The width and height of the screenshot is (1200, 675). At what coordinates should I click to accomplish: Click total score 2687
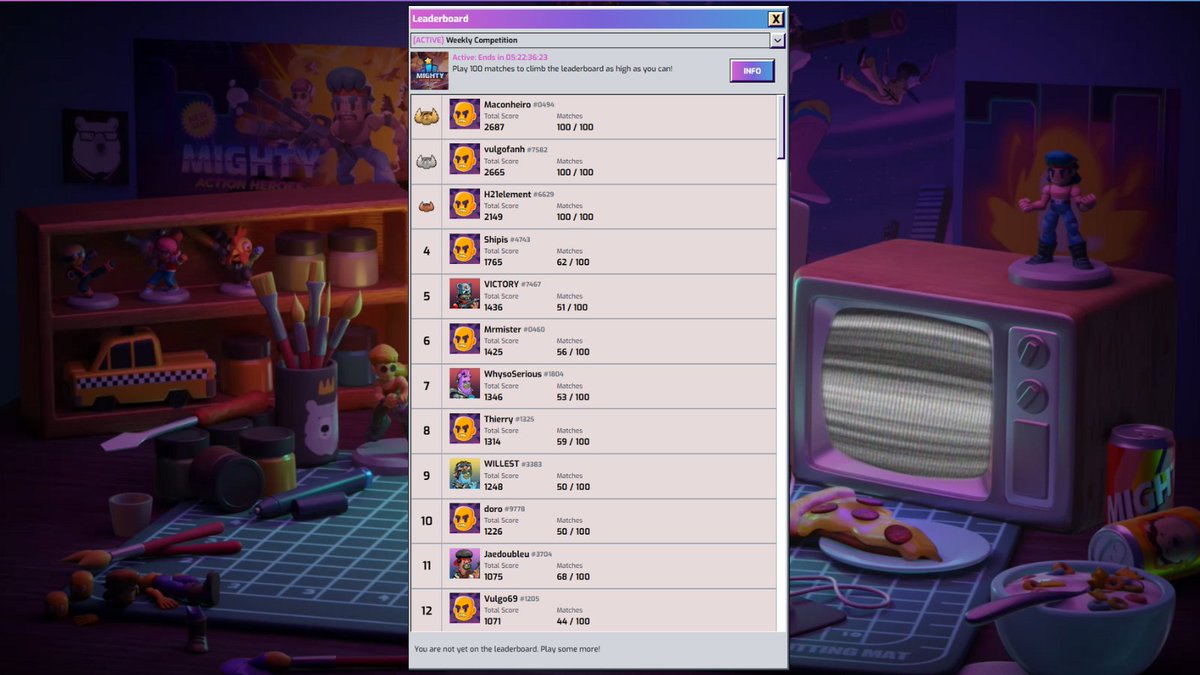(x=494, y=127)
